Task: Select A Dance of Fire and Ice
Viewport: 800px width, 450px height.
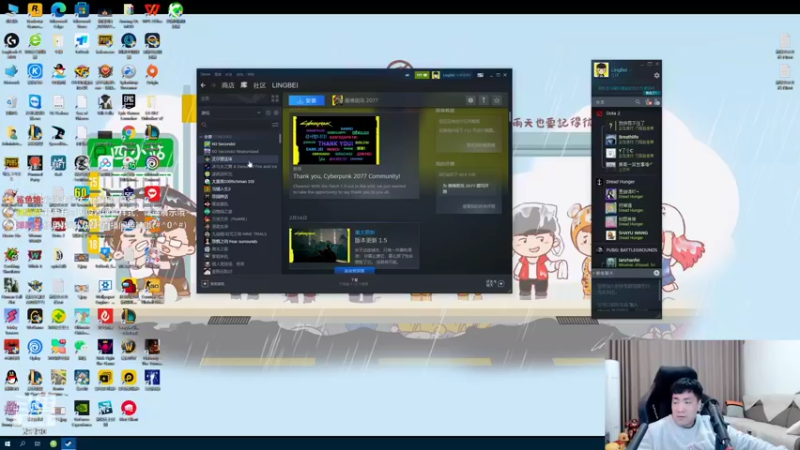Action: click(x=239, y=166)
